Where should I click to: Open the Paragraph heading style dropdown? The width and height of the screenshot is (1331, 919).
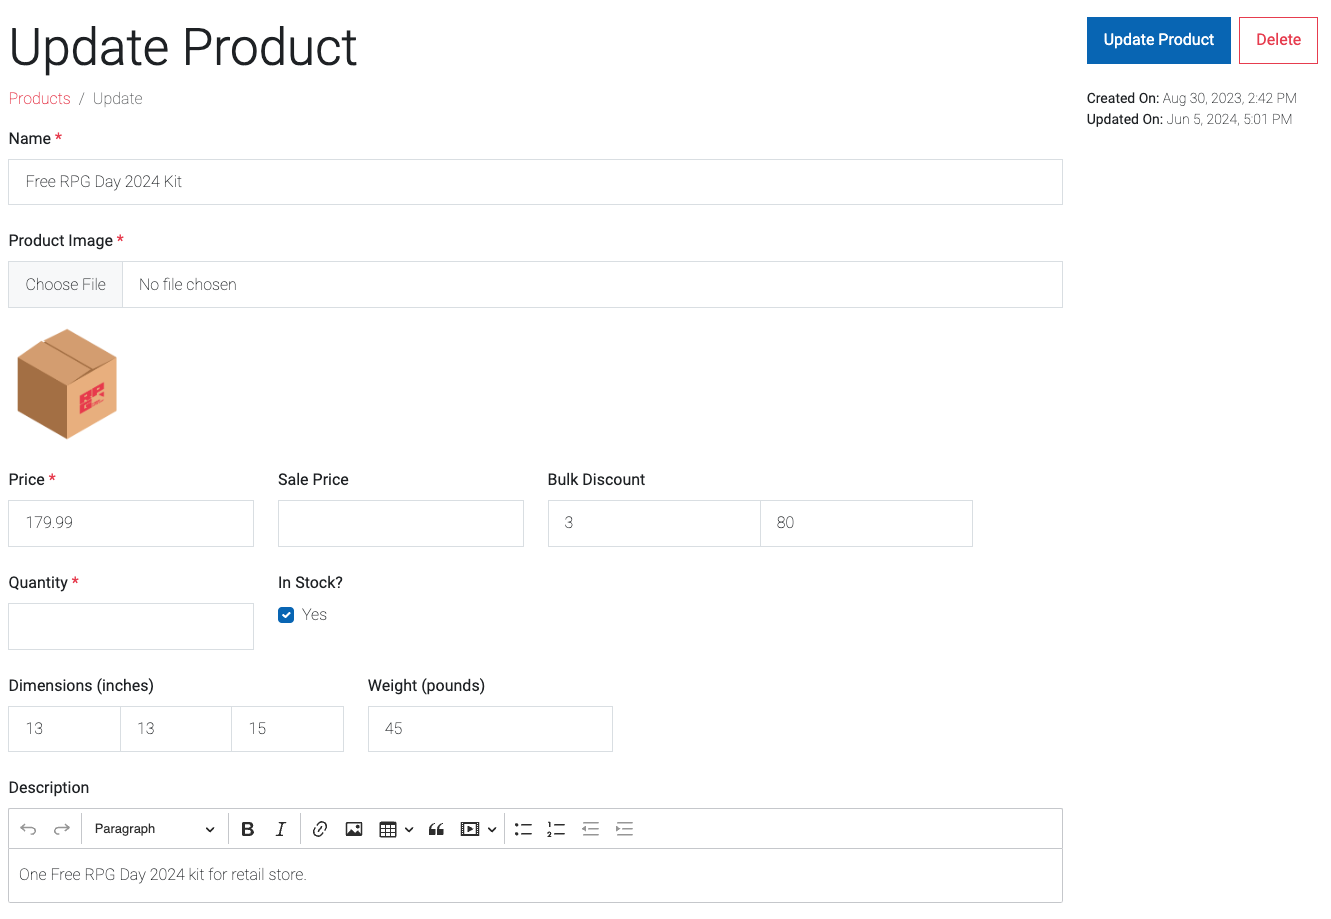154,829
